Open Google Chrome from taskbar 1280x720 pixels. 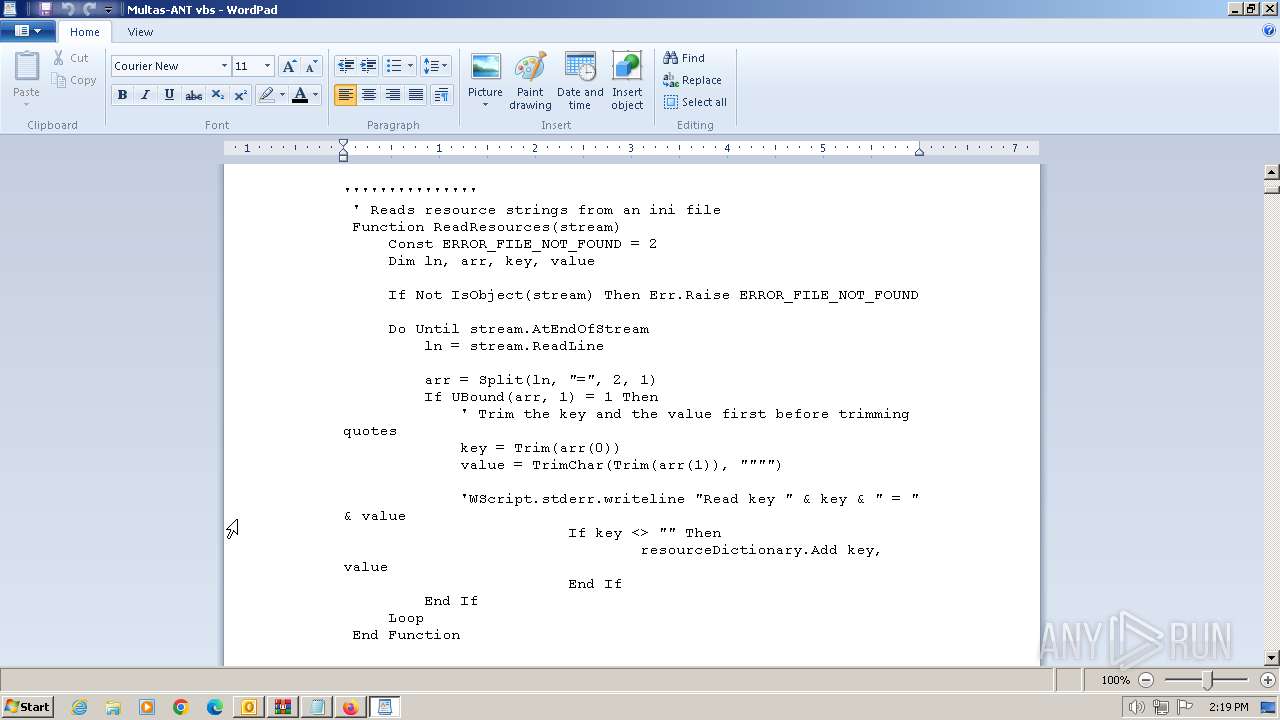[181, 707]
